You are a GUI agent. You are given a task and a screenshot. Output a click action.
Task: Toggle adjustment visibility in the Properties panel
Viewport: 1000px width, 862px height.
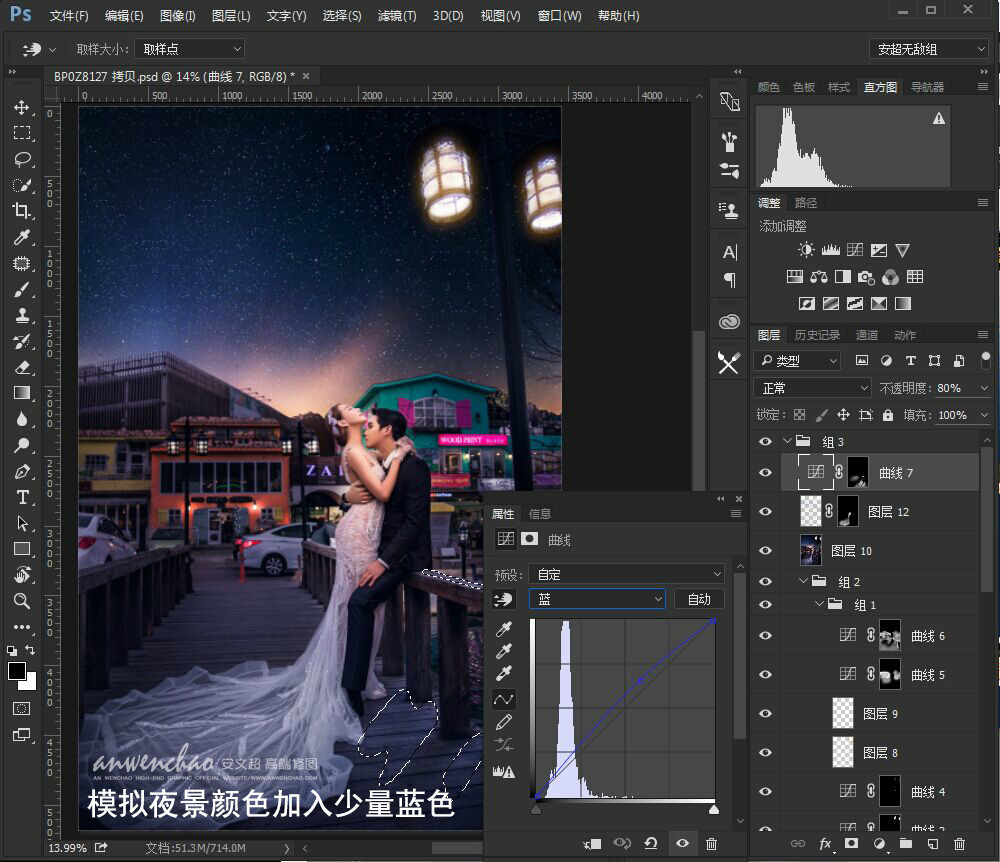click(x=682, y=844)
